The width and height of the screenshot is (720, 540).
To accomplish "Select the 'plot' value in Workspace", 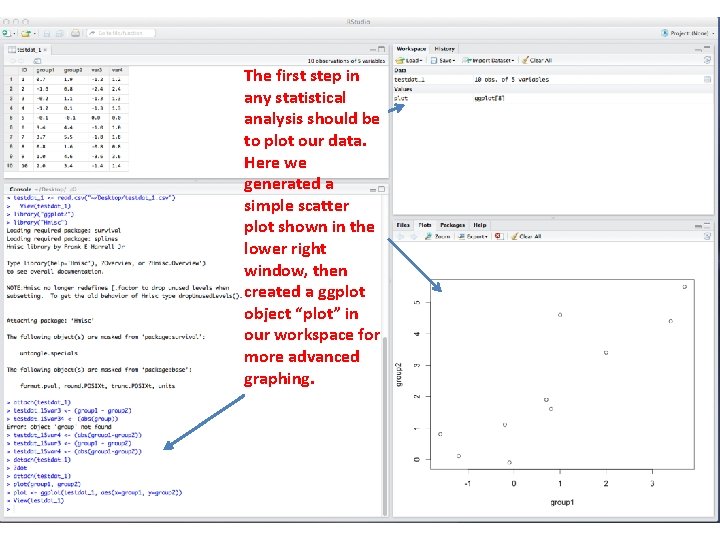I will click(x=401, y=98).
